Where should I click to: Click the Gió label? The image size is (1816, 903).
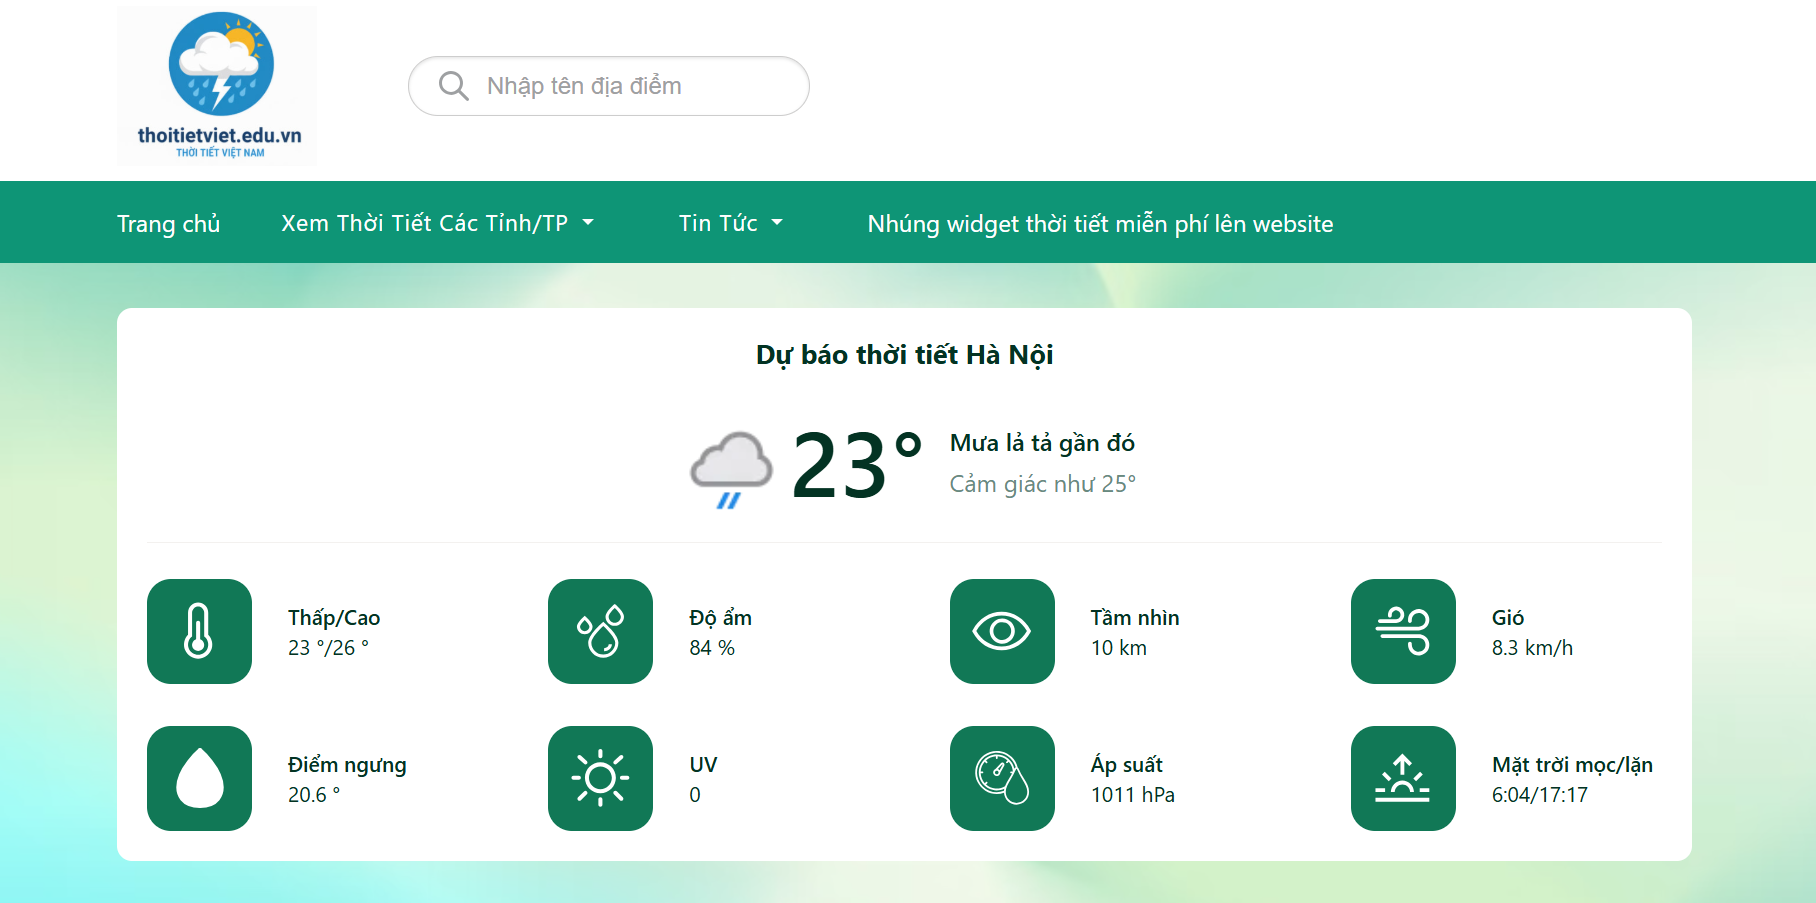tap(1508, 618)
